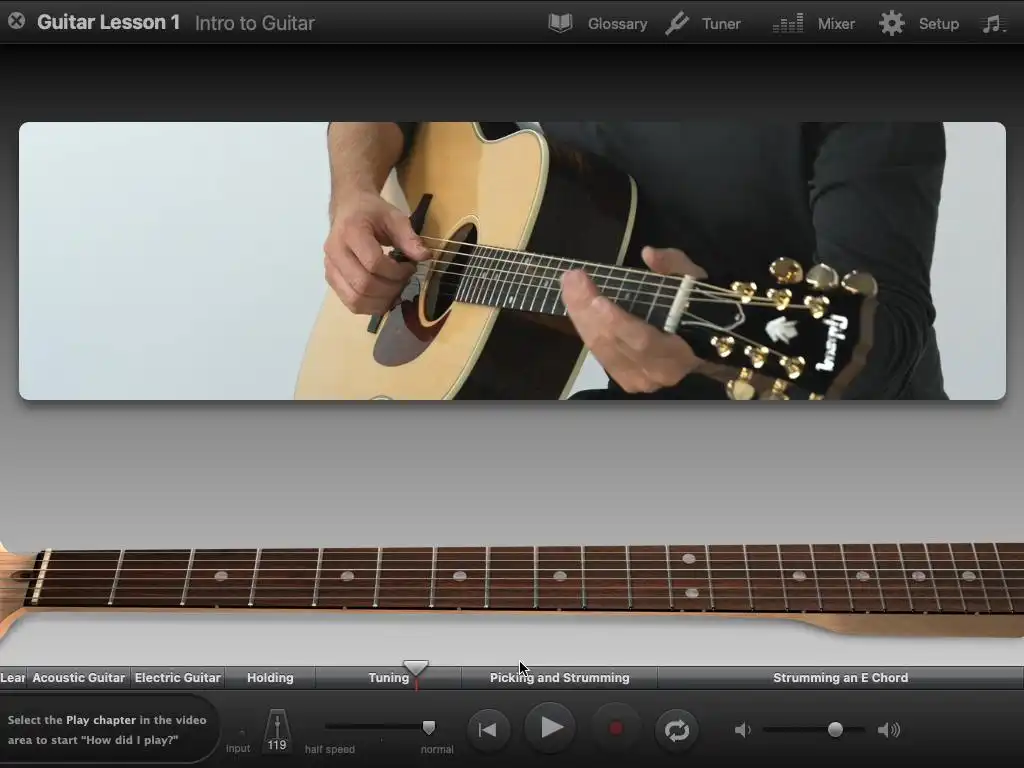1024x768 pixels.
Task: Click the playback speed slider handle
Action: point(428,727)
